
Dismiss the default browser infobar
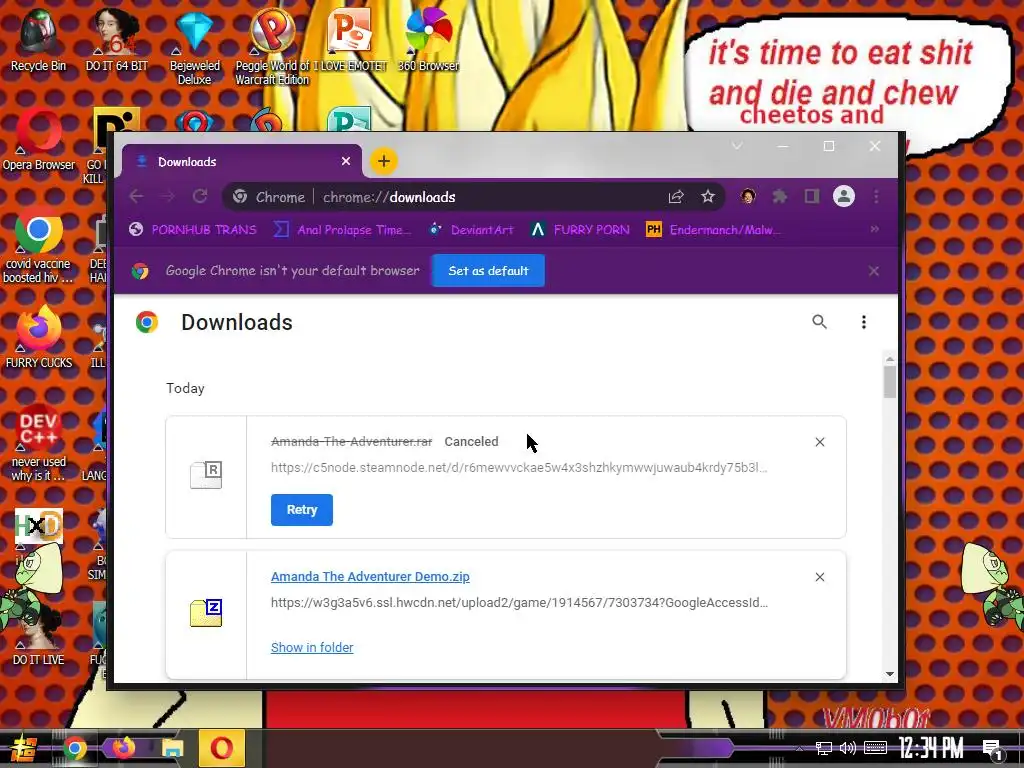pyautogui.click(x=874, y=270)
